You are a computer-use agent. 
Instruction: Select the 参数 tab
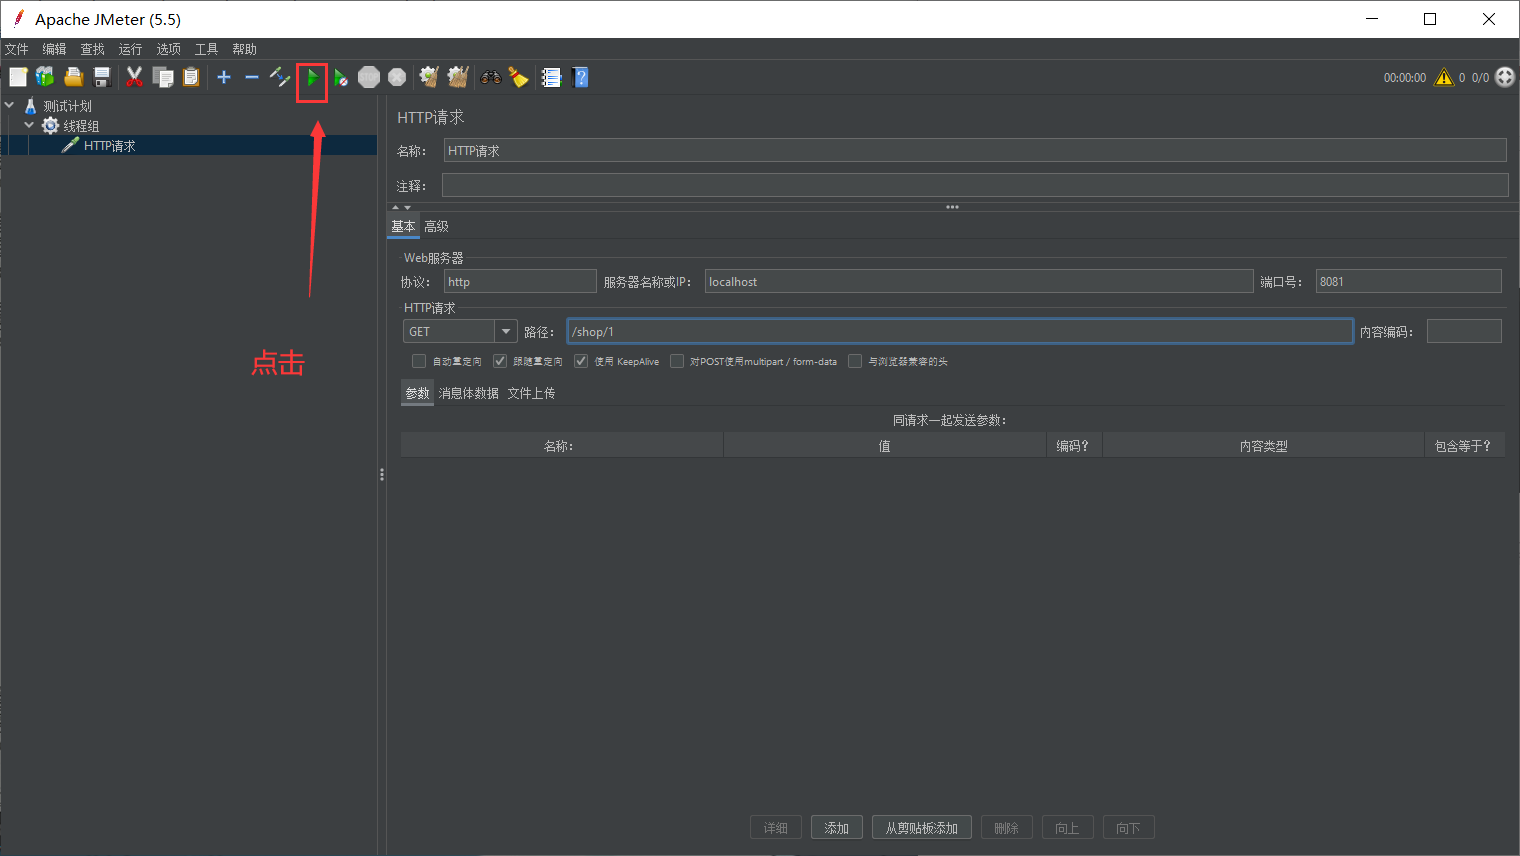point(417,393)
